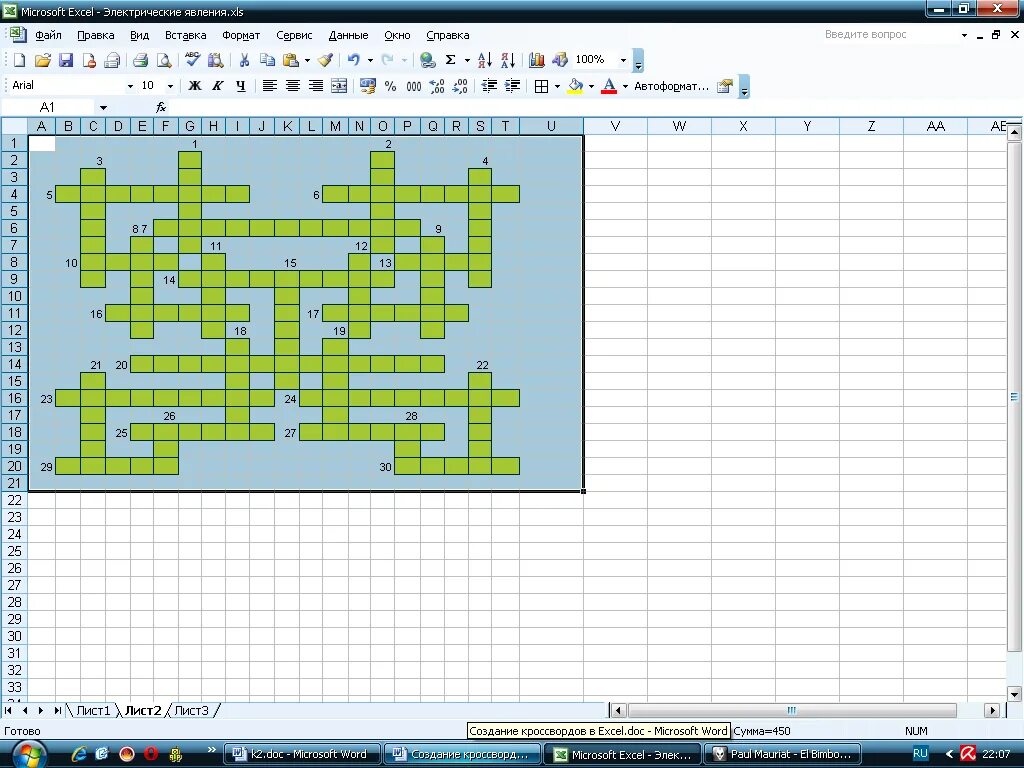Expand the AutoSum functions dropdown arrow

467,60
